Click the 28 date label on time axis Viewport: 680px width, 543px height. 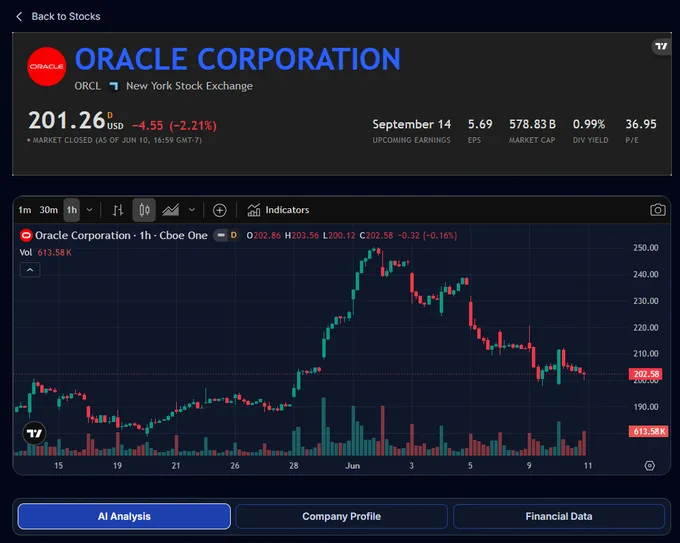click(x=294, y=466)
